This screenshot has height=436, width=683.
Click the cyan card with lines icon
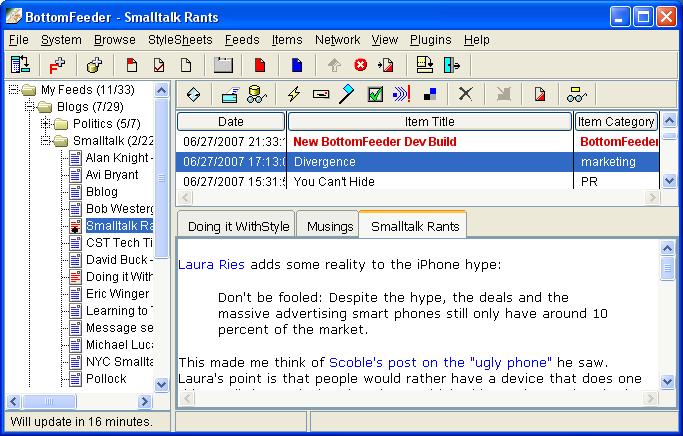[230, 94]
